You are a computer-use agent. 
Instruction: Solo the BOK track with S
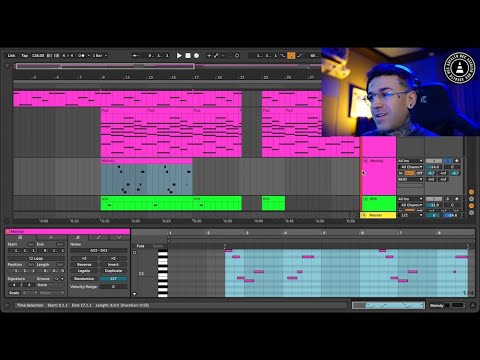[448, 199]
